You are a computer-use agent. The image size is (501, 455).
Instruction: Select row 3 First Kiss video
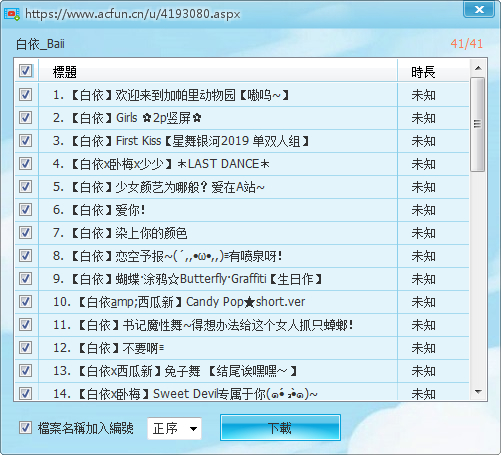click(x=242, y=141)
